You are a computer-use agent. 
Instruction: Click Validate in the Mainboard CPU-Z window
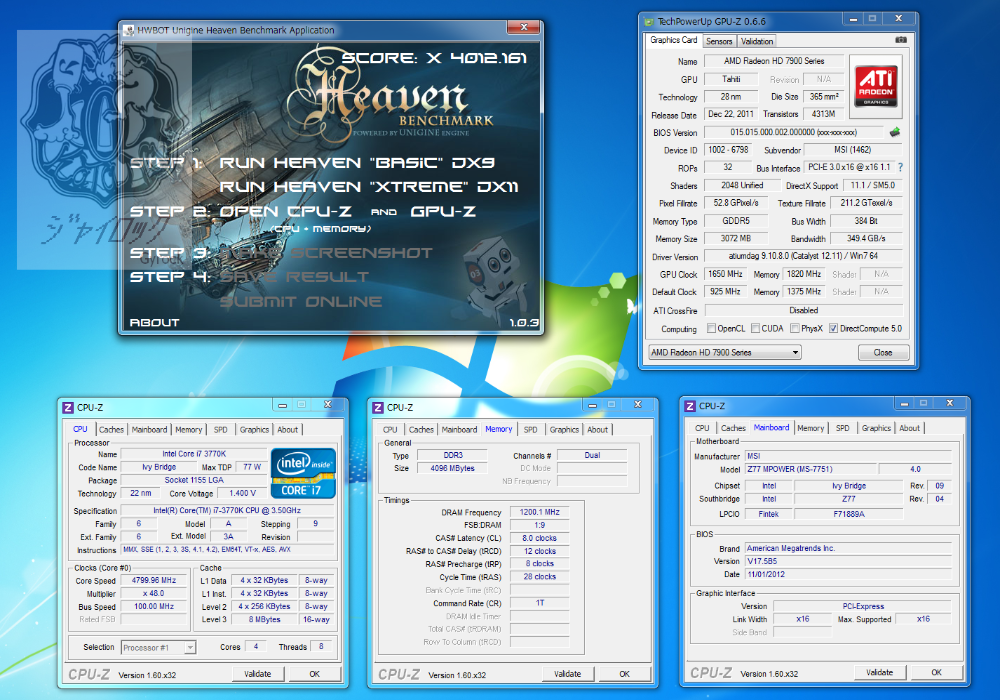[879, 673]
